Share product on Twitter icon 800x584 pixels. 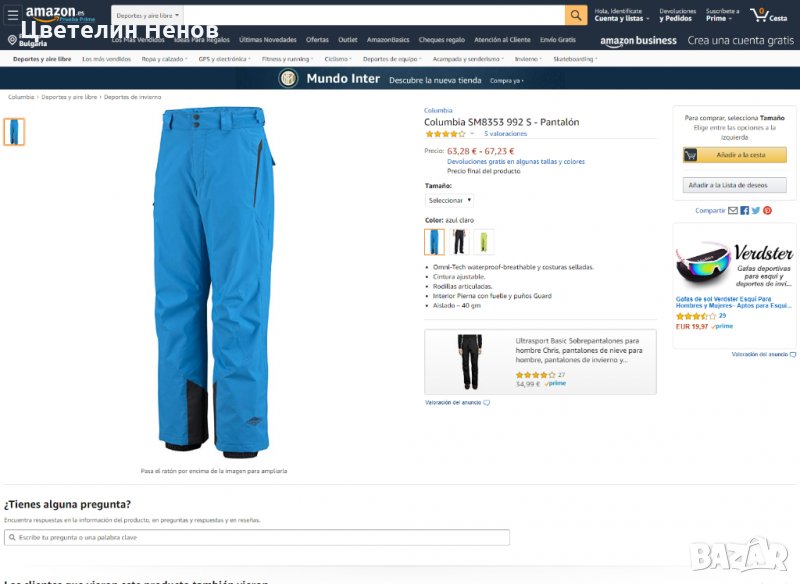coord(756,211)
